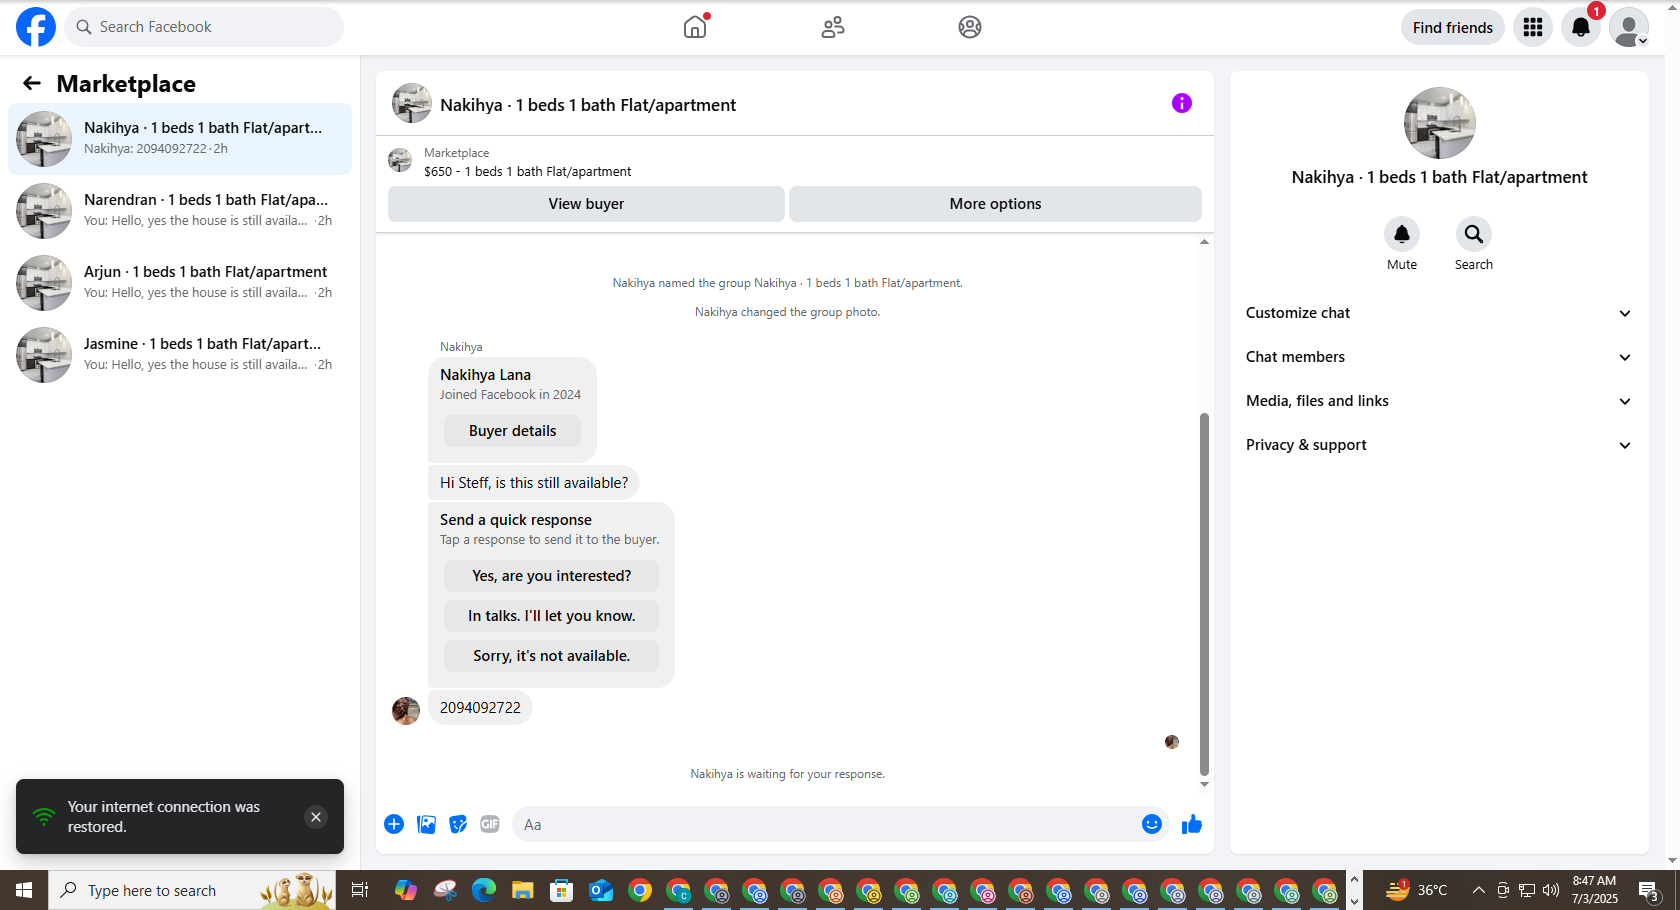Open the Facebook logo home link
Image resolution: width=1680 pixels, height=910 pixels.
click(36, 27)
